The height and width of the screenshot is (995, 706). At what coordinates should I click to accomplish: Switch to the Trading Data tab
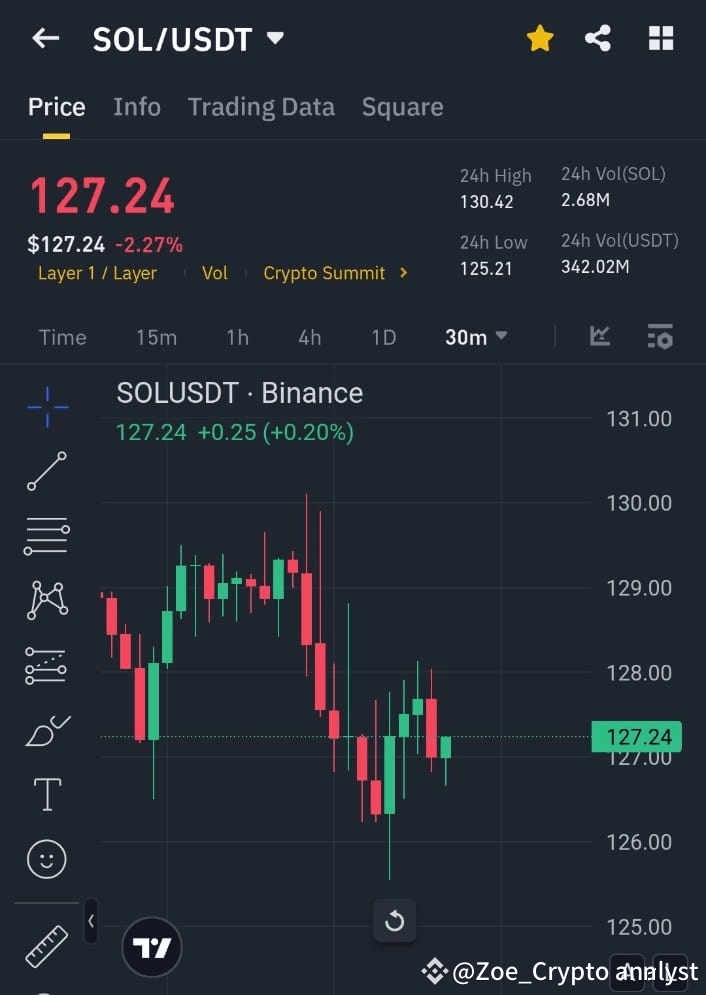click(x=261, y=107)
